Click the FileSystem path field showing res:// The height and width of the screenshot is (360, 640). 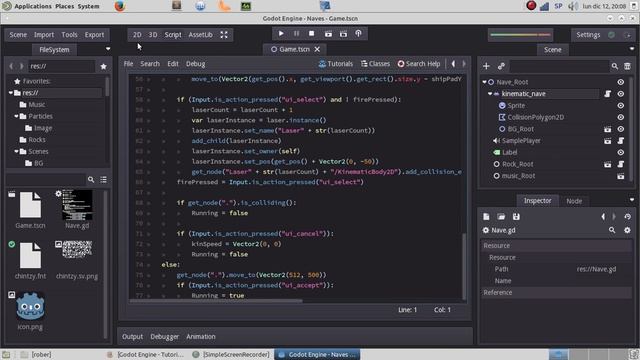pyautogui.click(x=61, y=66)
